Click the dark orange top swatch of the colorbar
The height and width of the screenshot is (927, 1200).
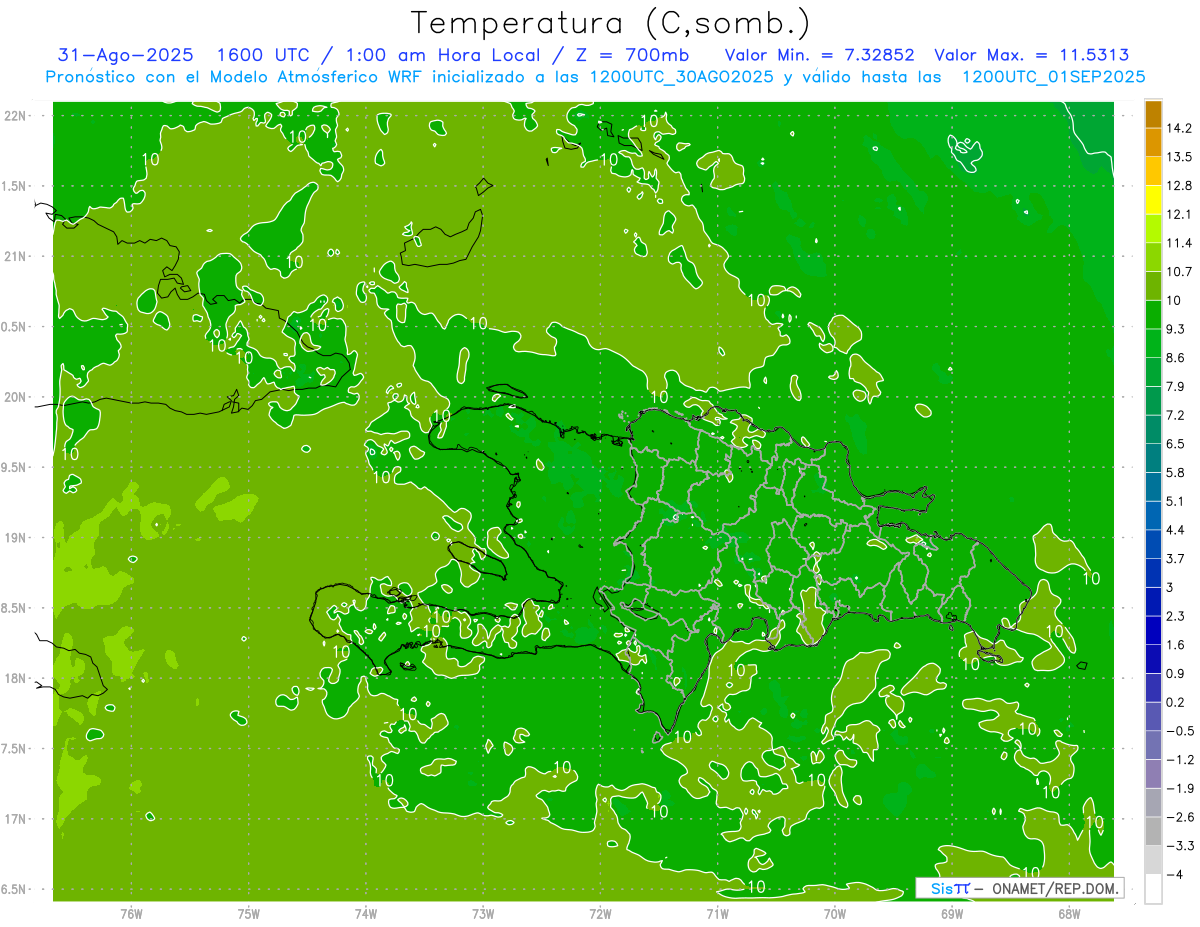1153,115
